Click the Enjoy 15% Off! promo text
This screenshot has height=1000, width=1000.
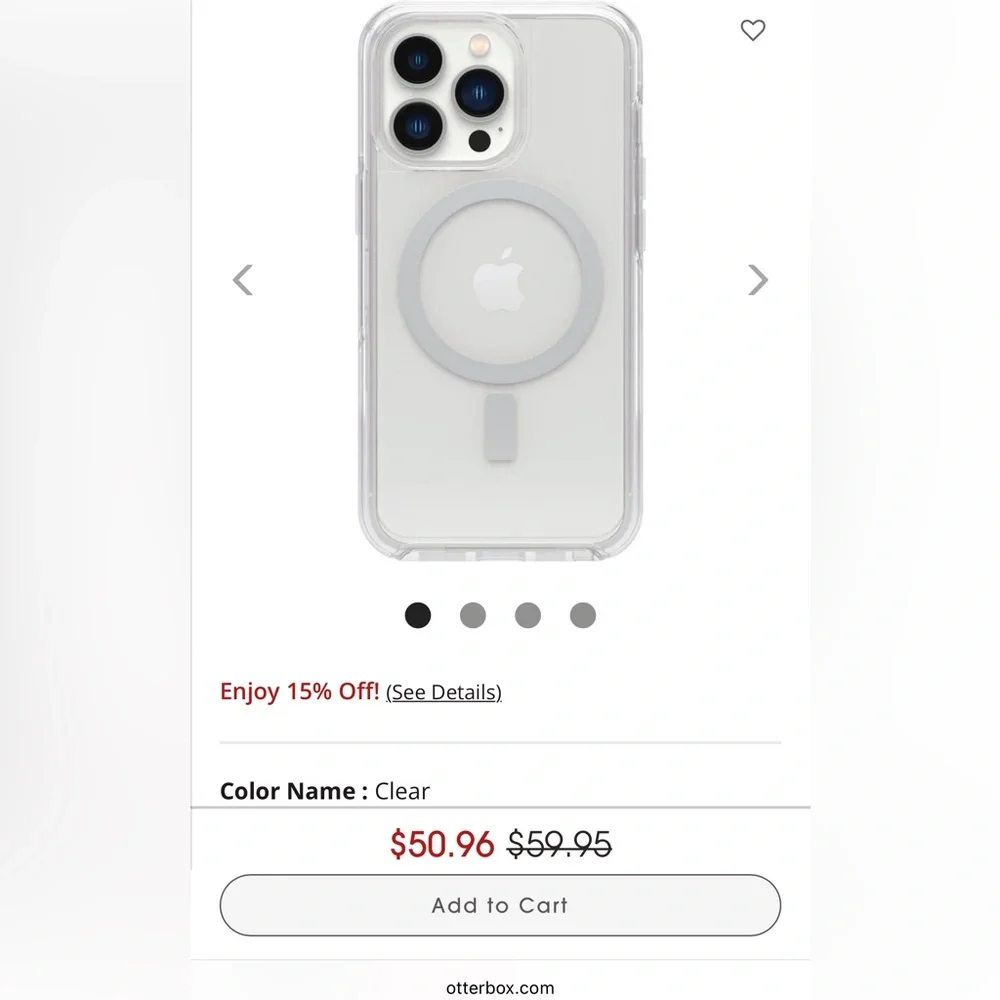point(299,691)
